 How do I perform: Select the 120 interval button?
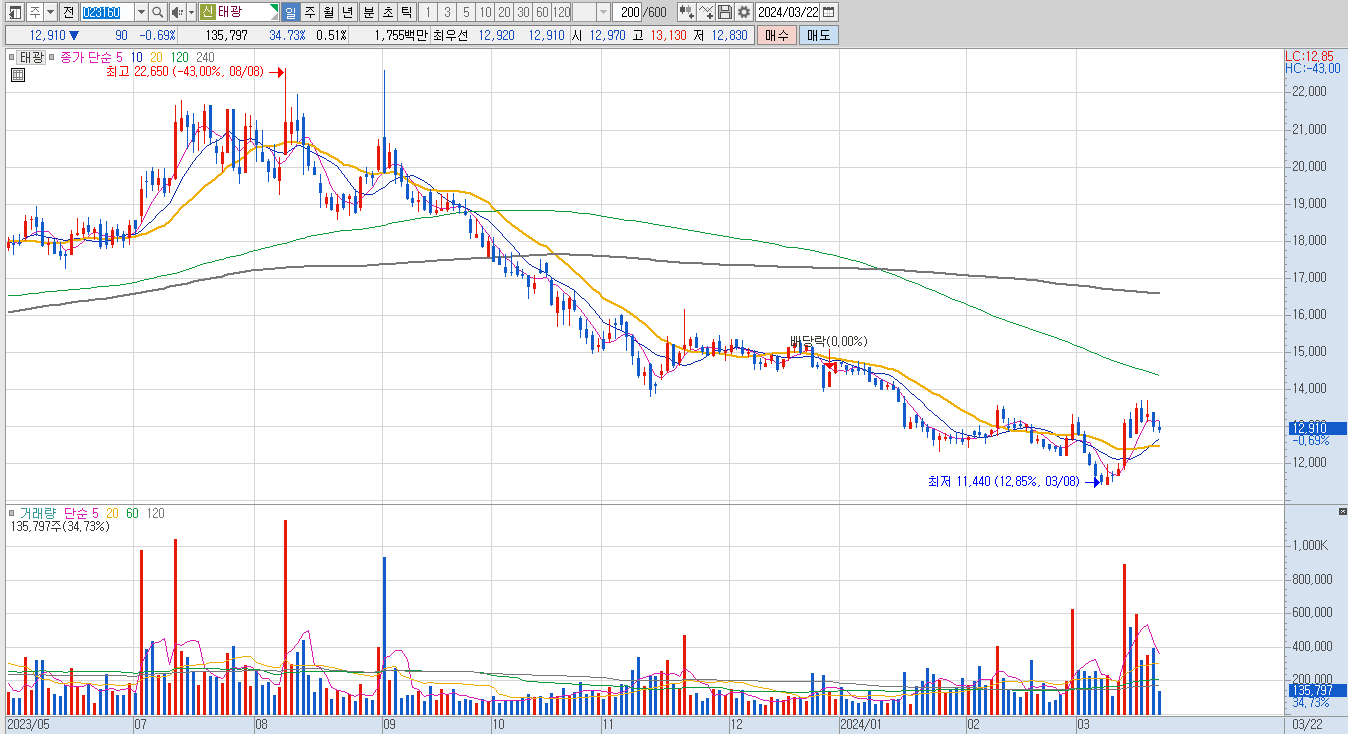coord(561,12)
